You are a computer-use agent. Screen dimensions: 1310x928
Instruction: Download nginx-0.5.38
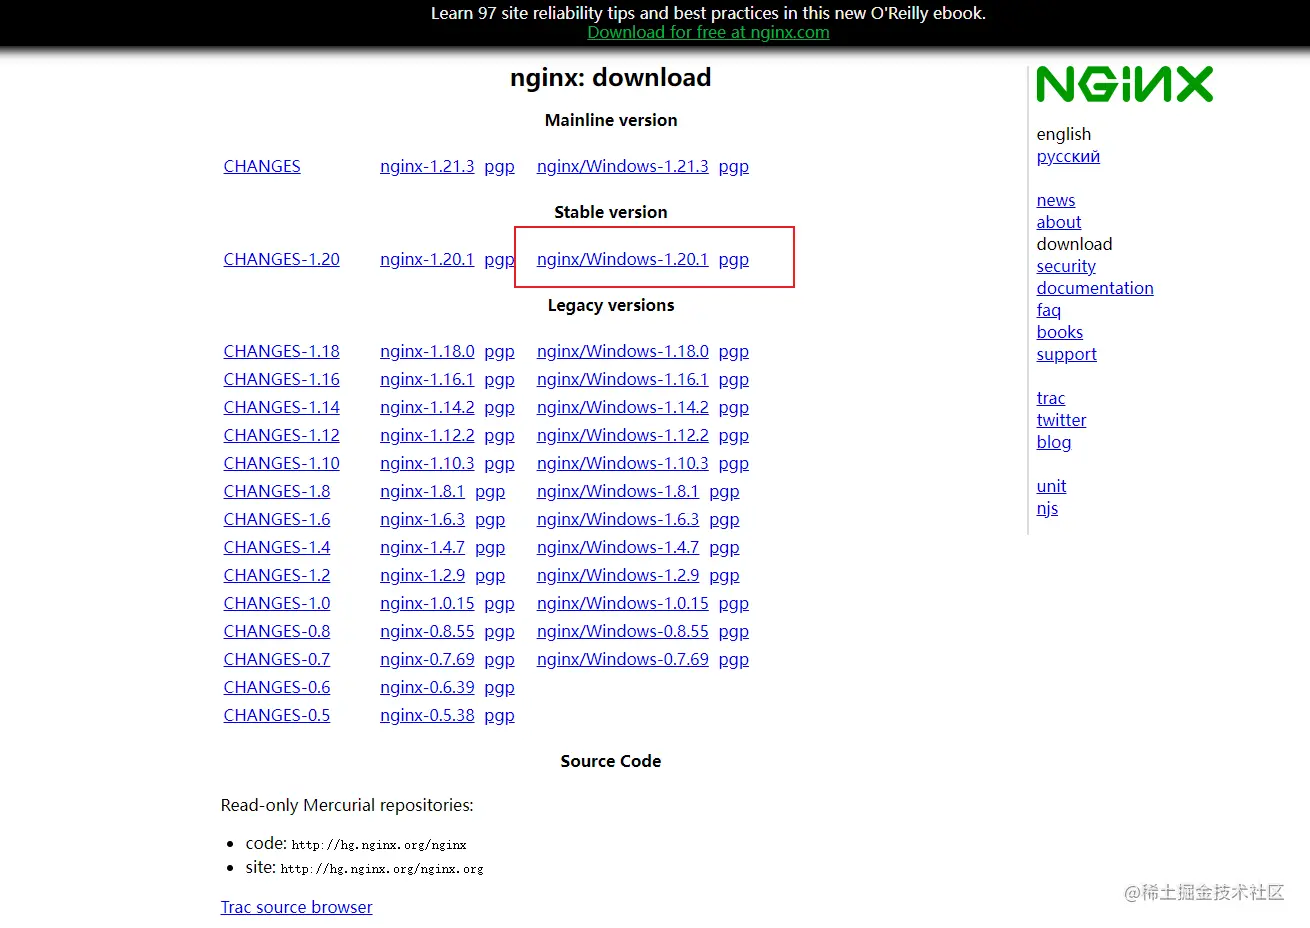coord(427,715)
